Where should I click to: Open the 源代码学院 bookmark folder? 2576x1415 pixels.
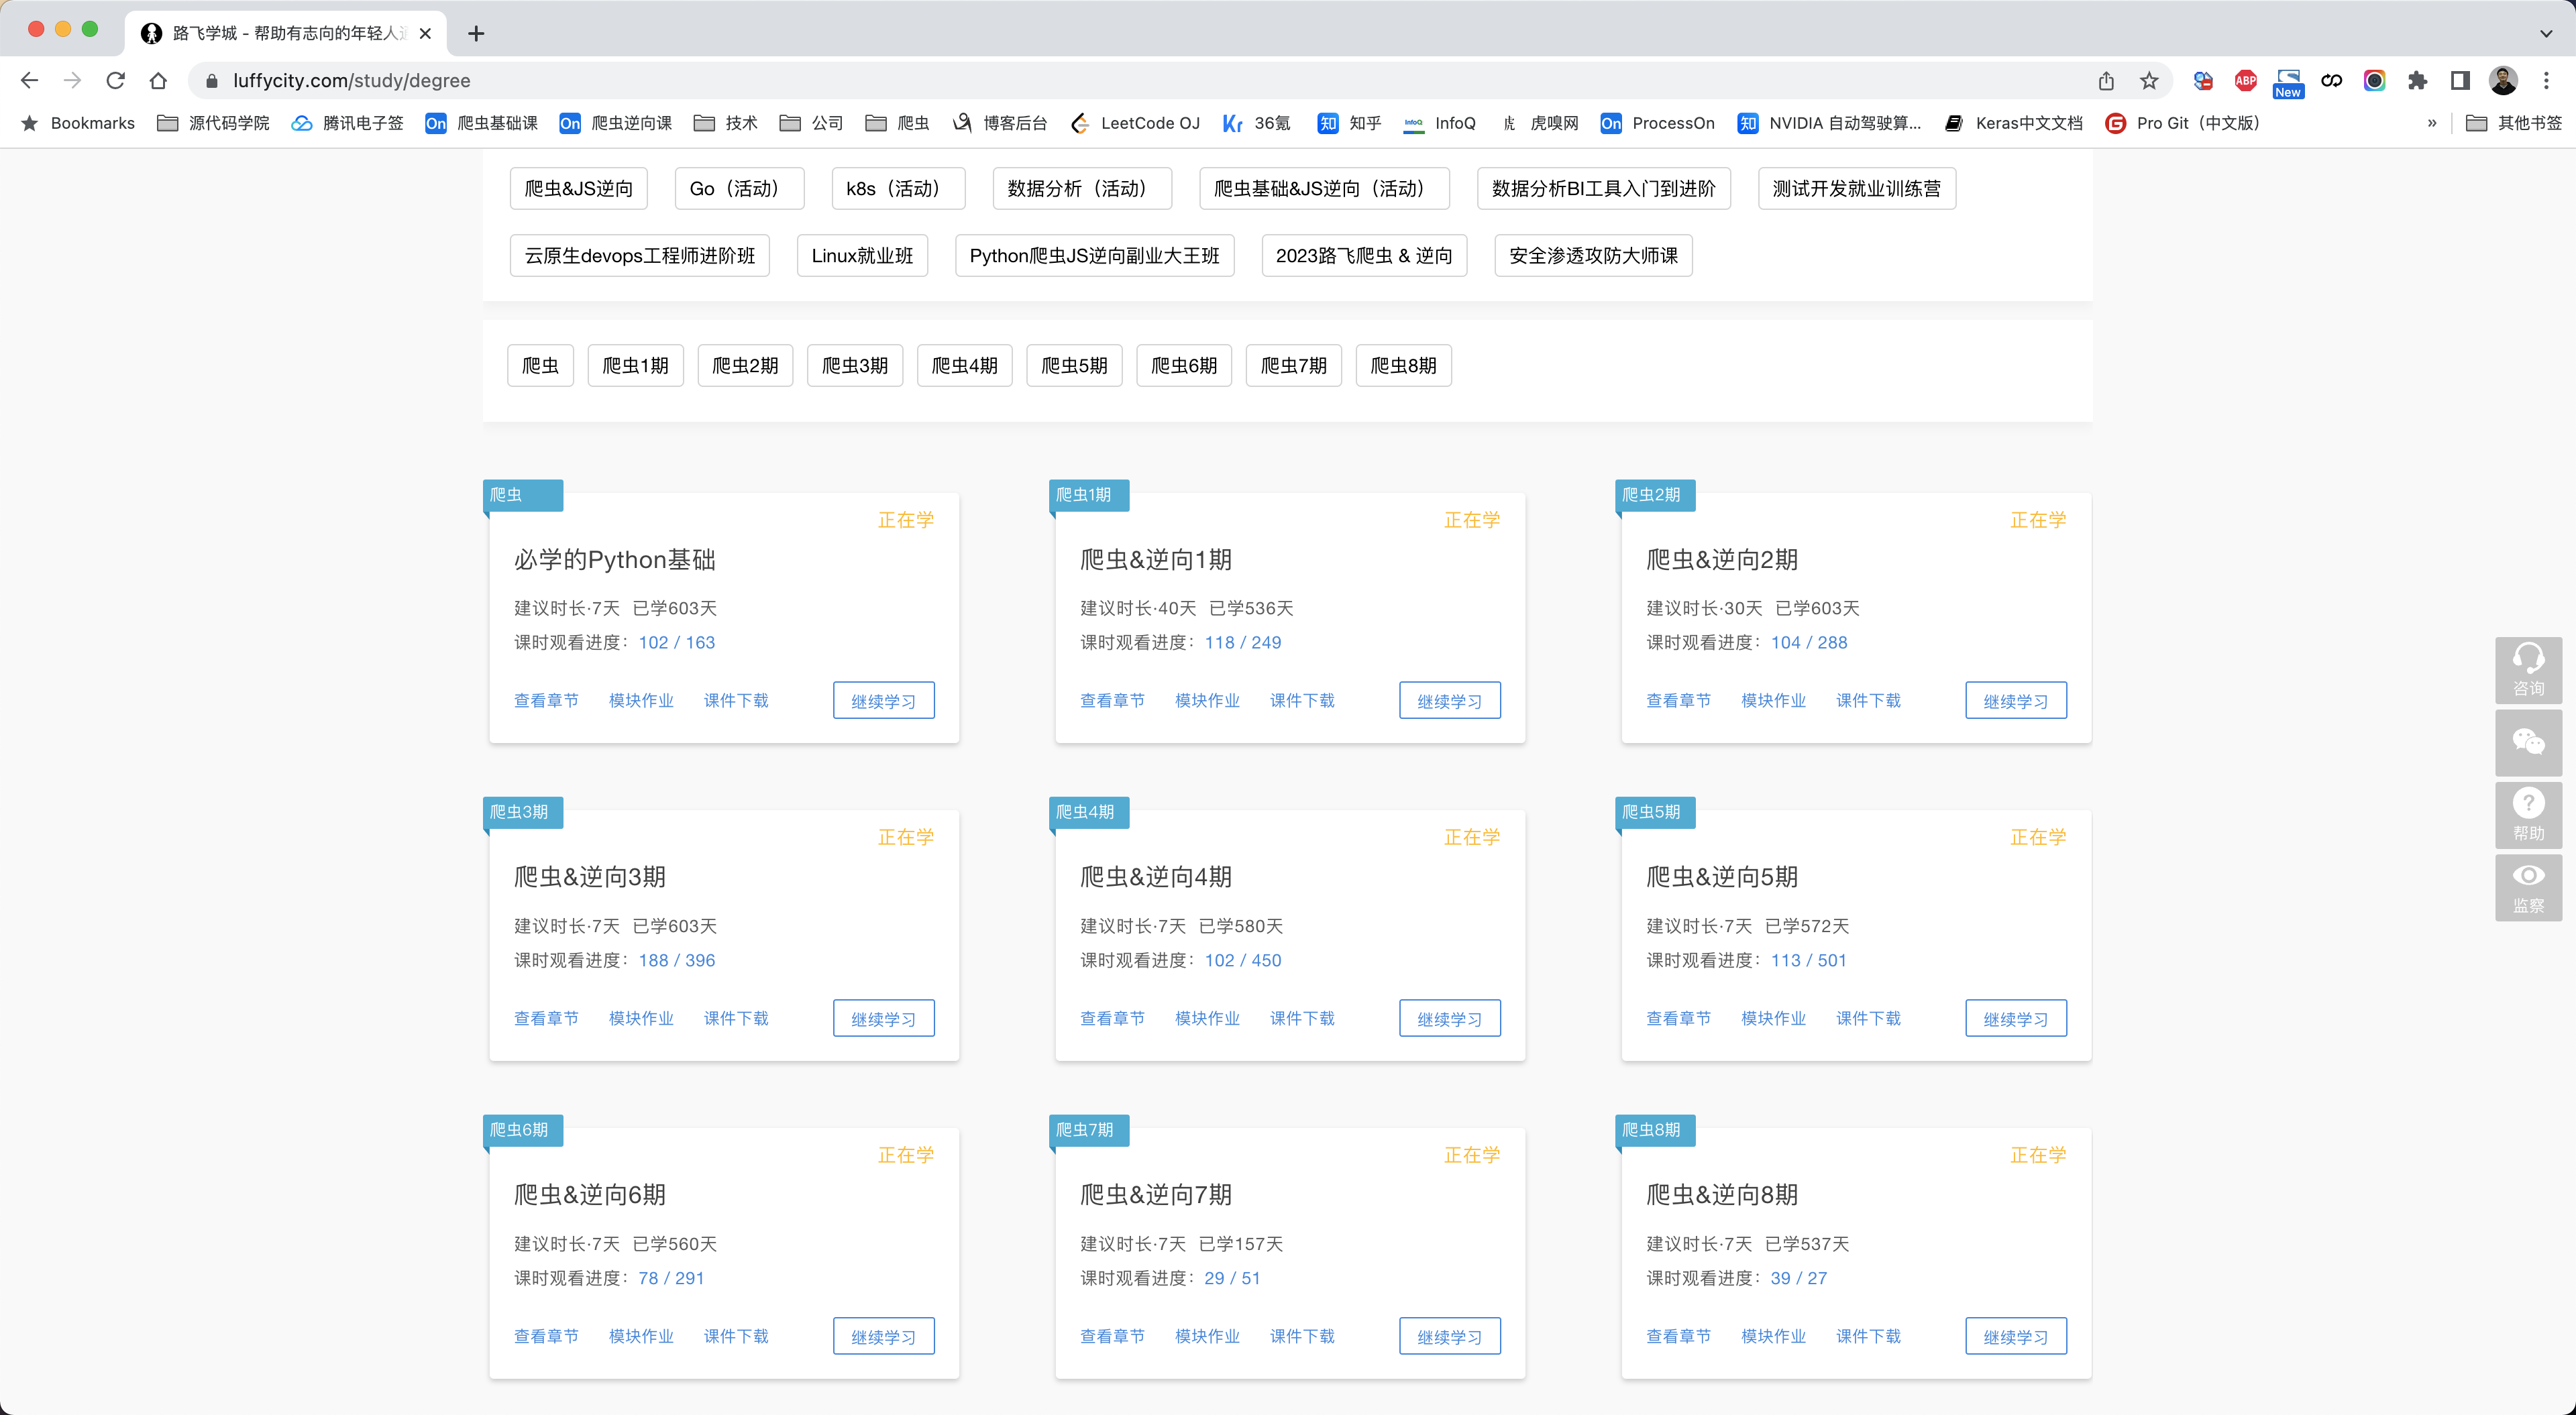(213, 123)
